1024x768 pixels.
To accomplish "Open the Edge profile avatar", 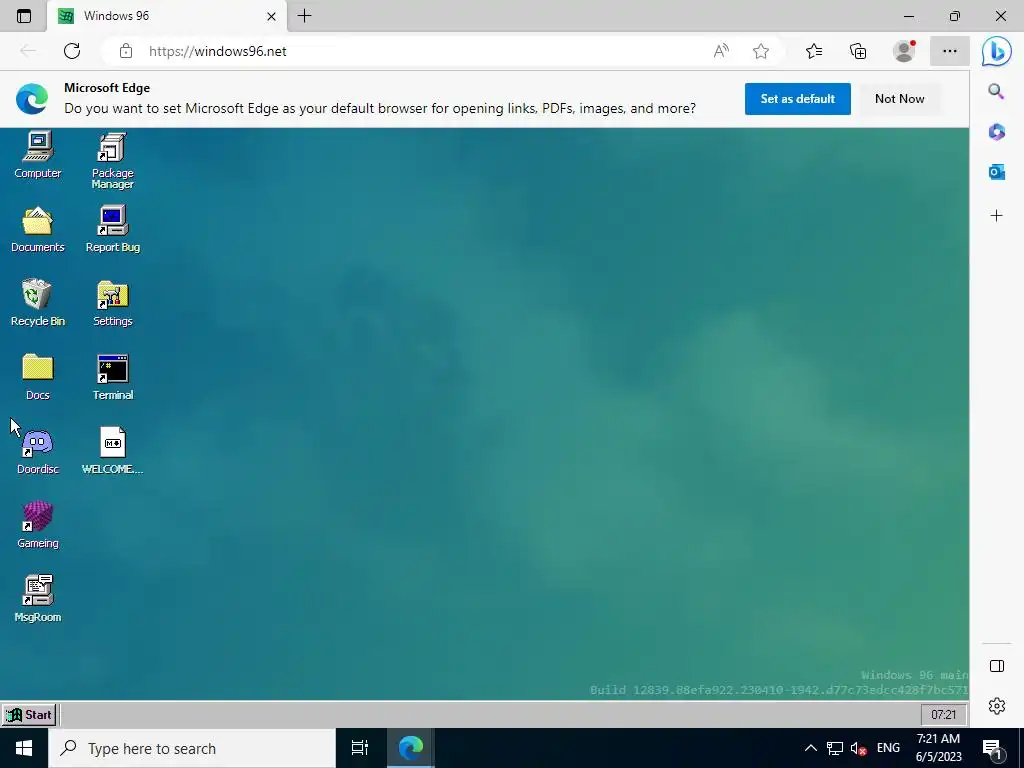I will (x=904, y=51).
